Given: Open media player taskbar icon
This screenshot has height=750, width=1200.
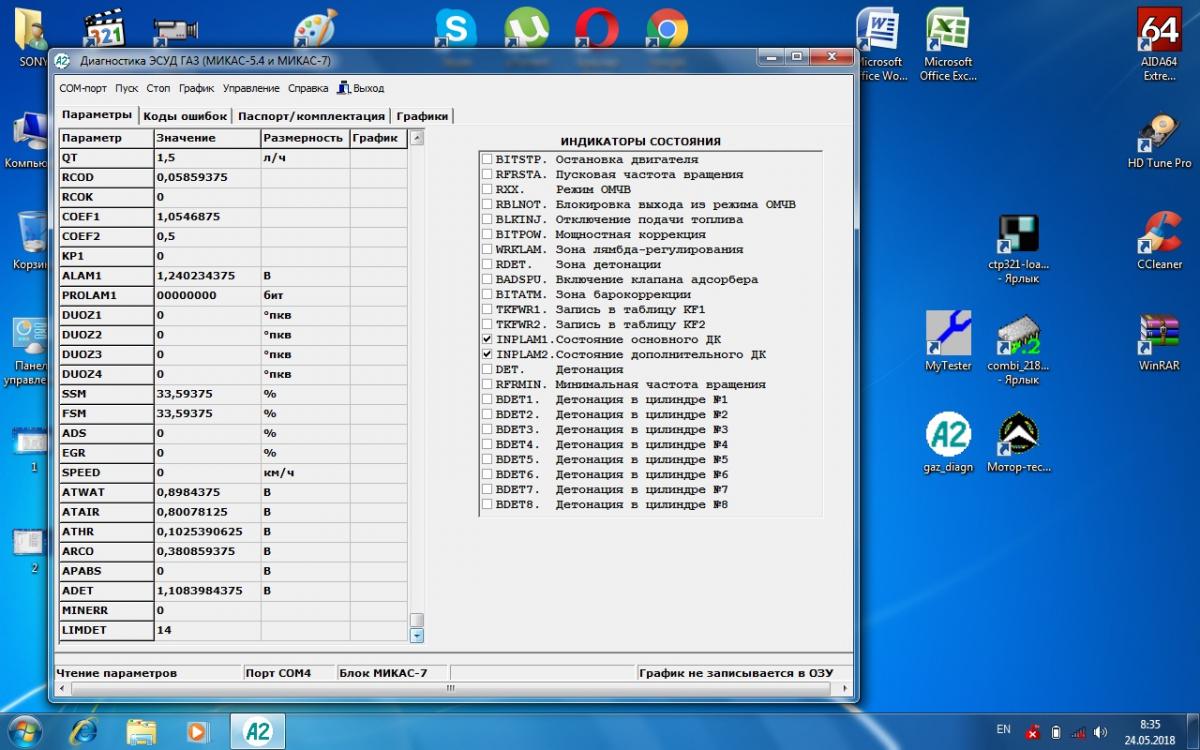Looking at the screenshot, I should point(197,731).
